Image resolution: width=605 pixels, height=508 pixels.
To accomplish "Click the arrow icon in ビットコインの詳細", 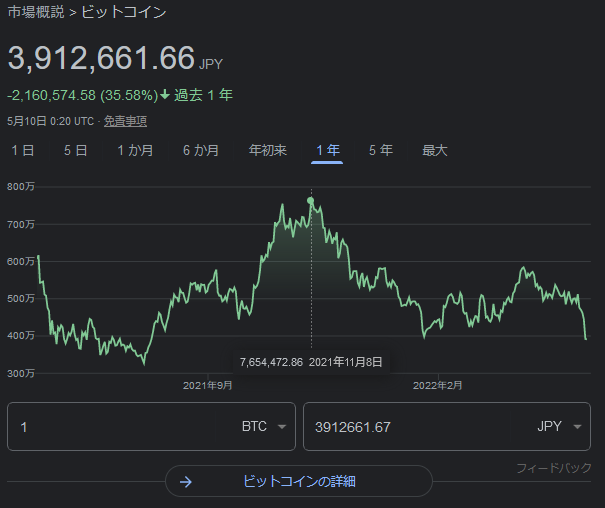I will pyautogui.click(x=186, y=482).
